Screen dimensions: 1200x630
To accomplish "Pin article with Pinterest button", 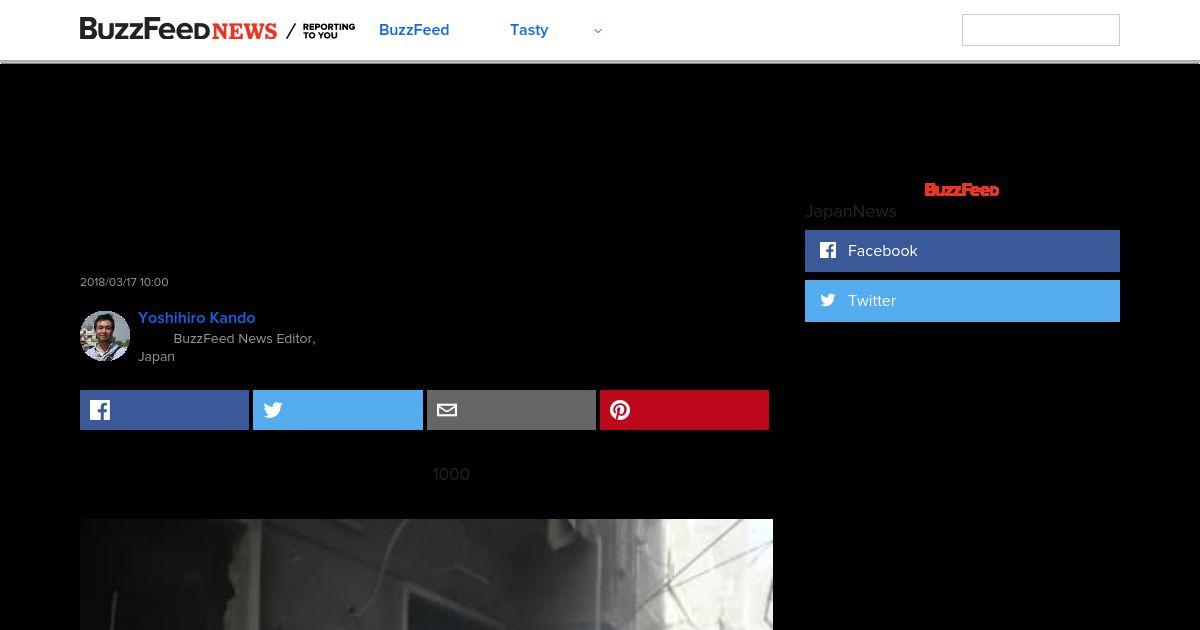I will [x=684, y=410].
